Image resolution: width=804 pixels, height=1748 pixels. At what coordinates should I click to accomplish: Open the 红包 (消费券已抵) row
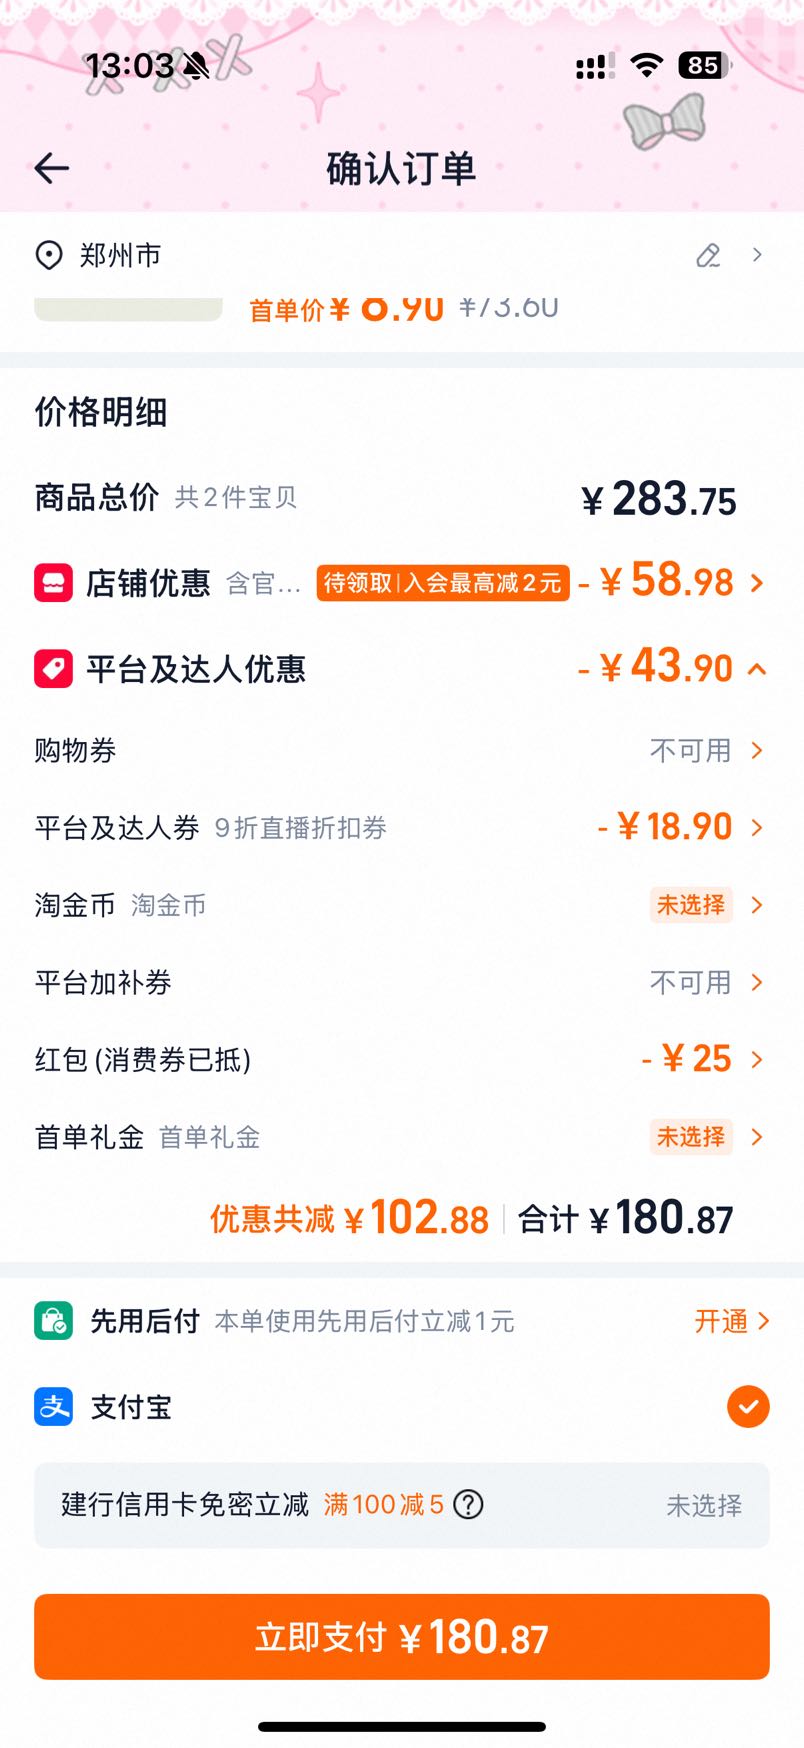(x=402, y=1059)
